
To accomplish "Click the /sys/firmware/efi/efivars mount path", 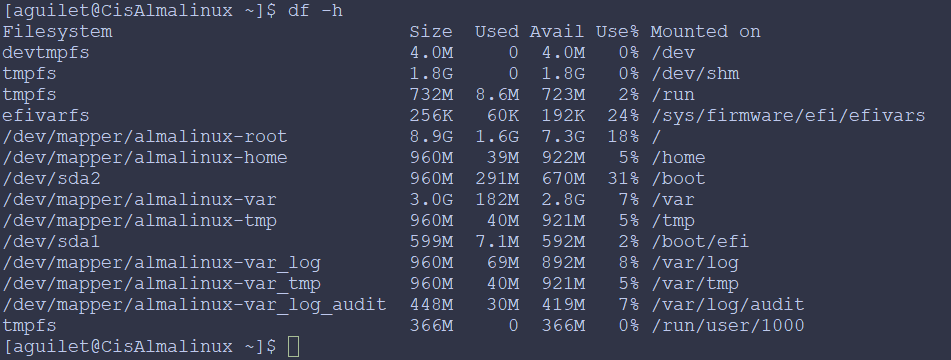I will [x=788, y=116].
